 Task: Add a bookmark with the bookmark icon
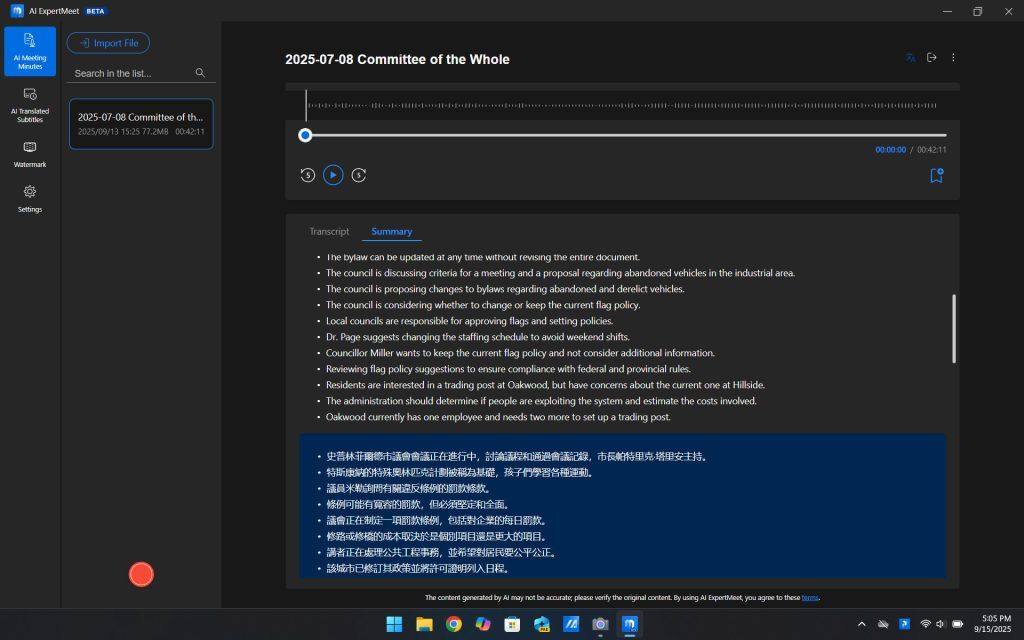click(936, 175)
